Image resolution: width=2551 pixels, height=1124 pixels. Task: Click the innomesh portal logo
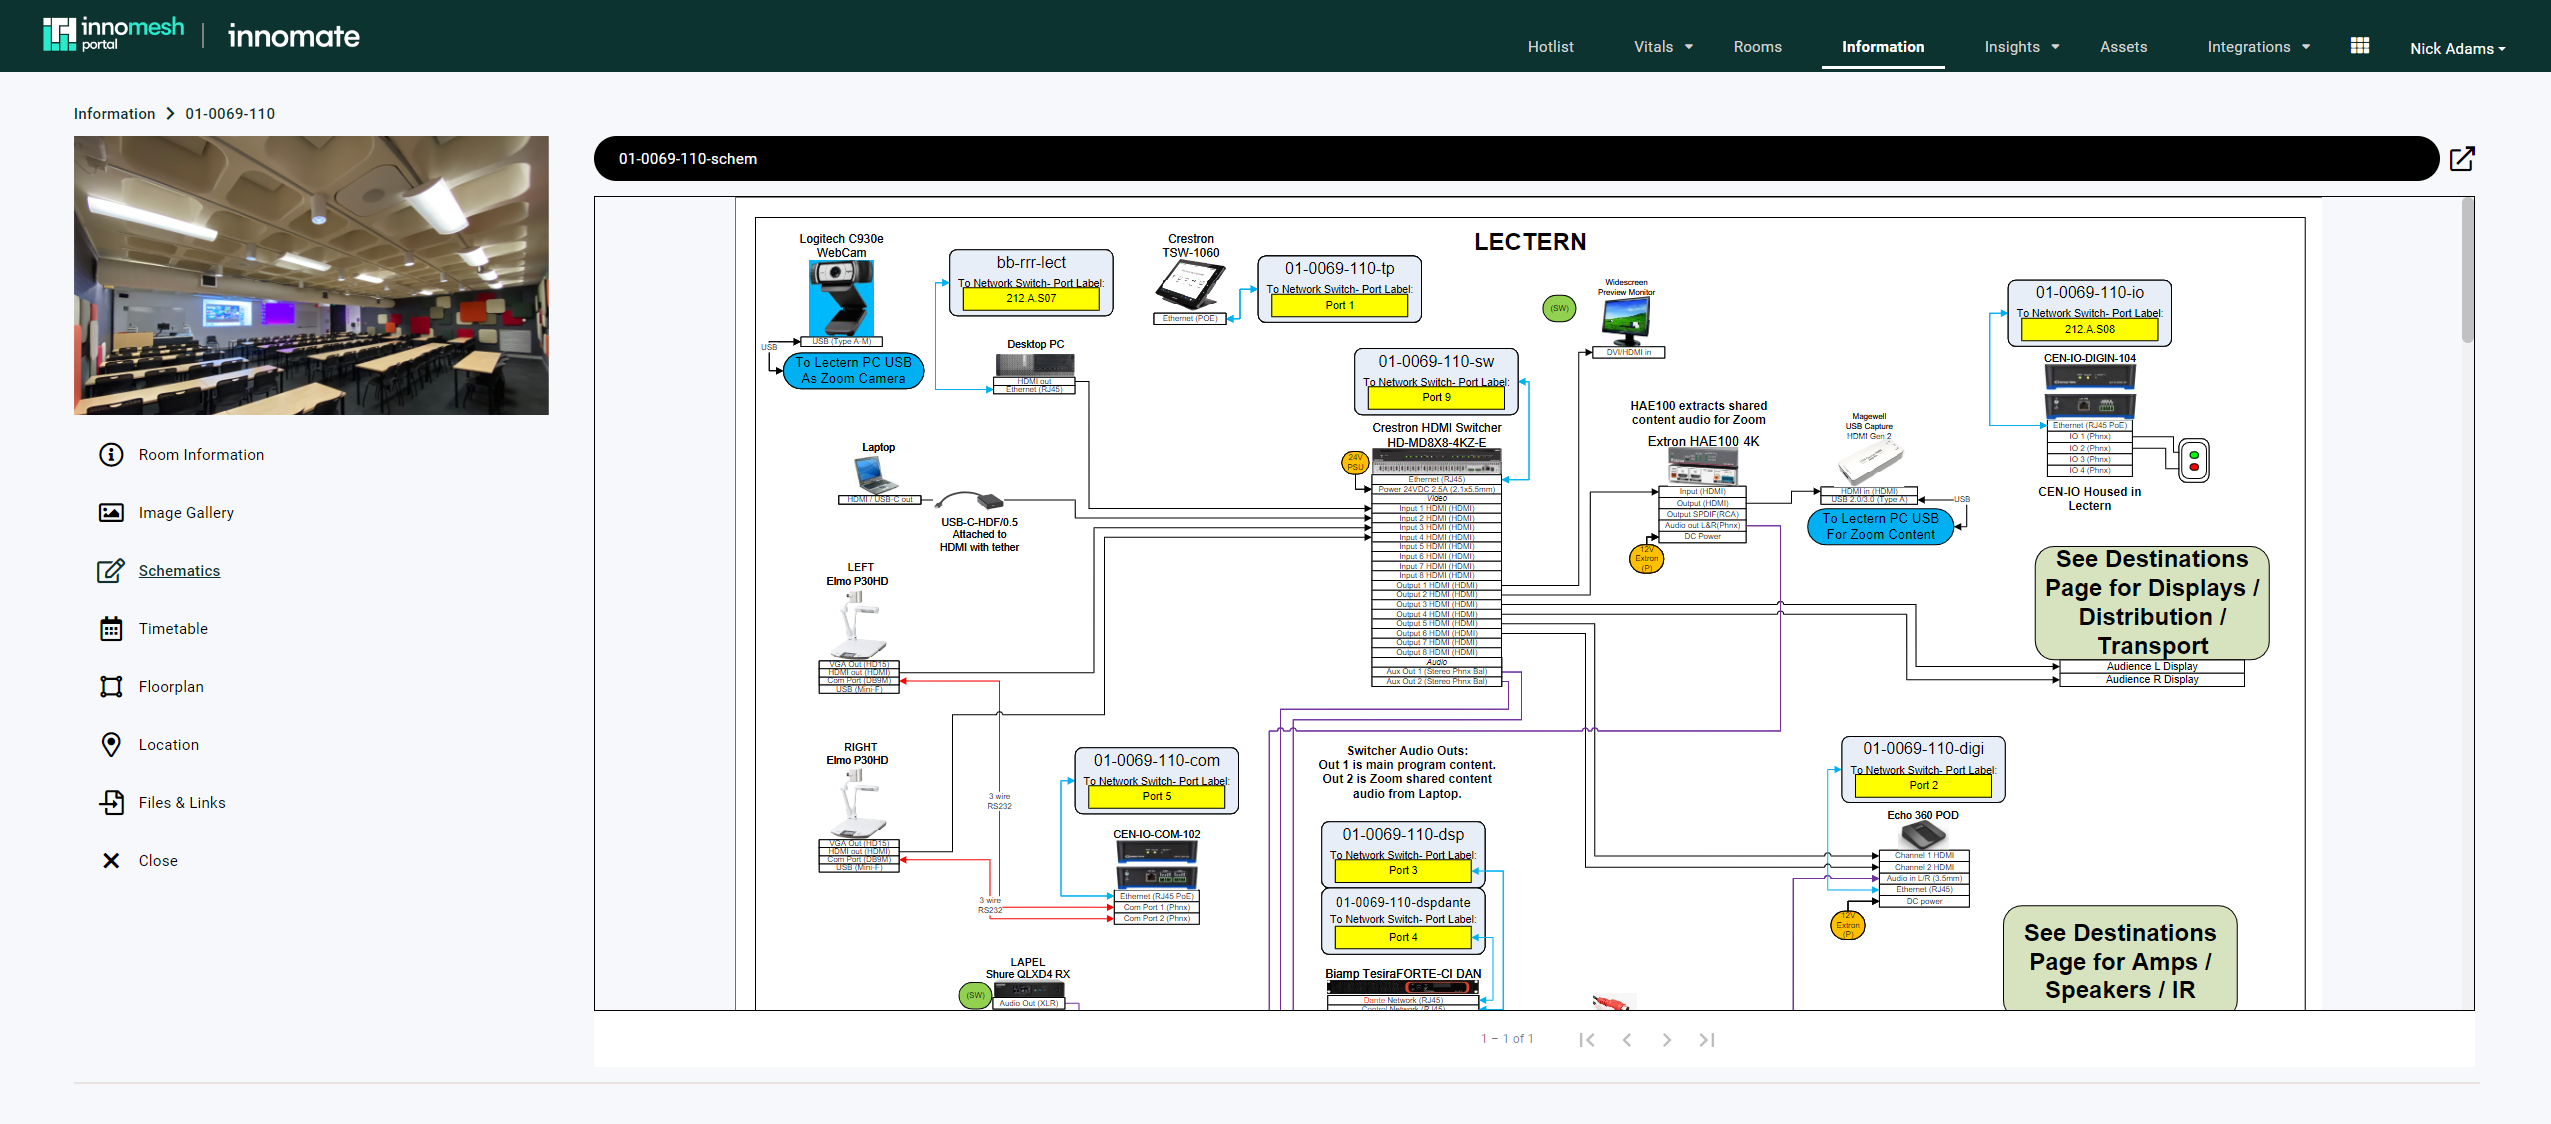113,34
